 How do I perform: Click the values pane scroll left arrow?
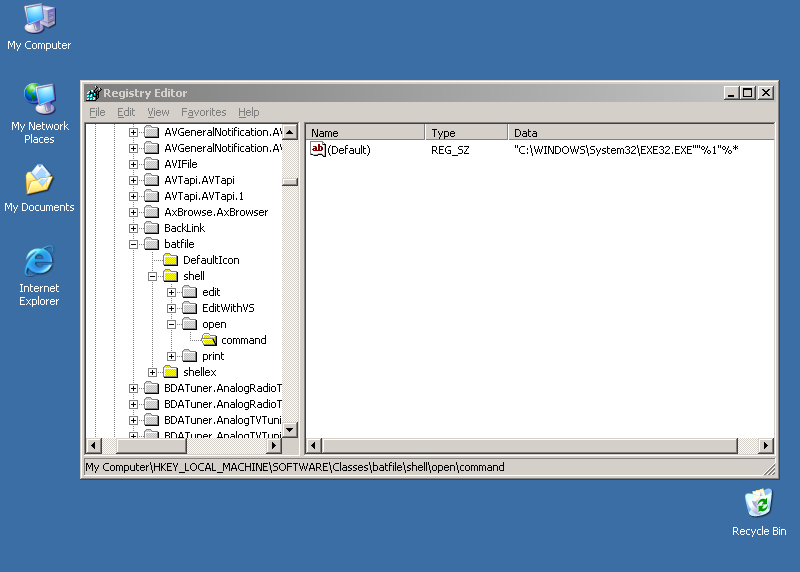coord(313,445)
